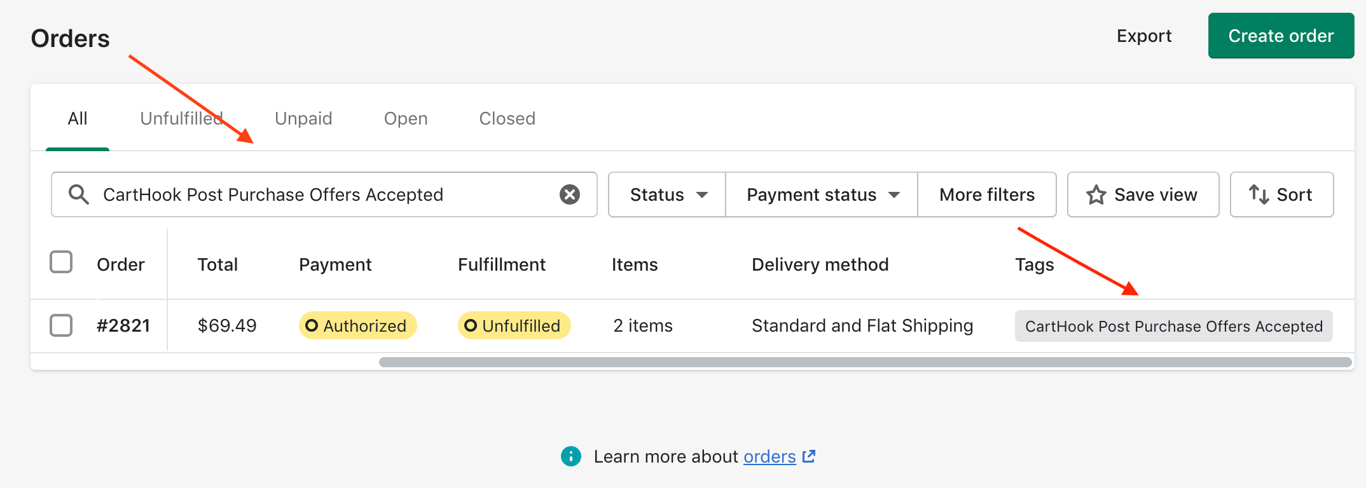Click the Create order button

coord(1280,36)
